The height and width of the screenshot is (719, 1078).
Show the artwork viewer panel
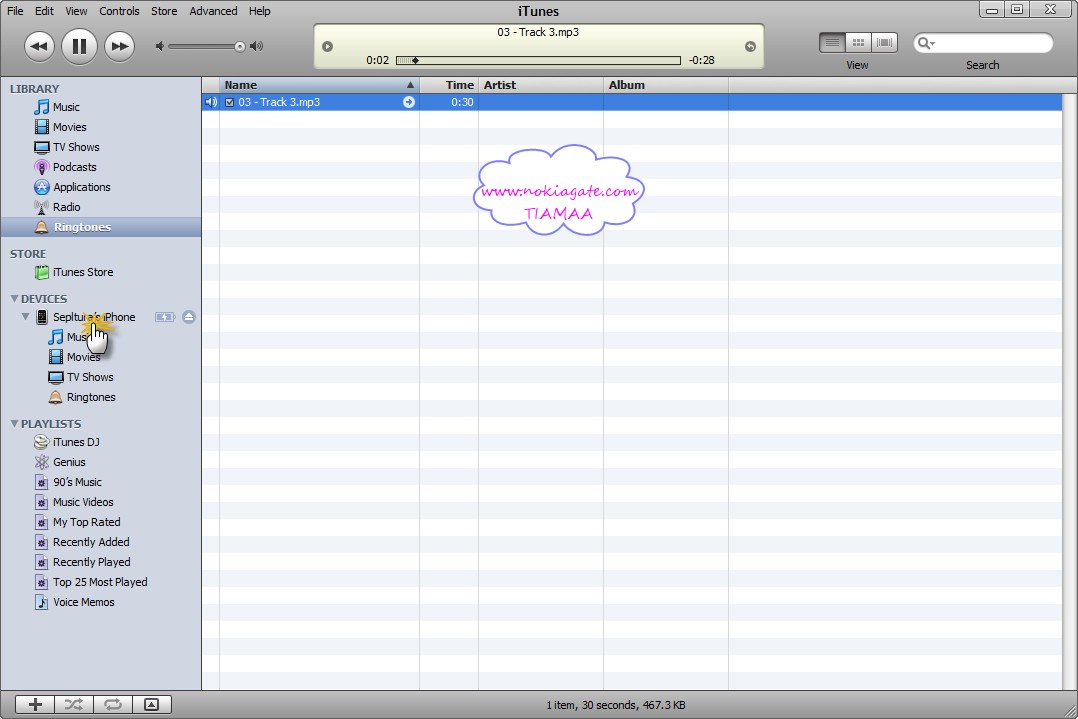[152, 704]
